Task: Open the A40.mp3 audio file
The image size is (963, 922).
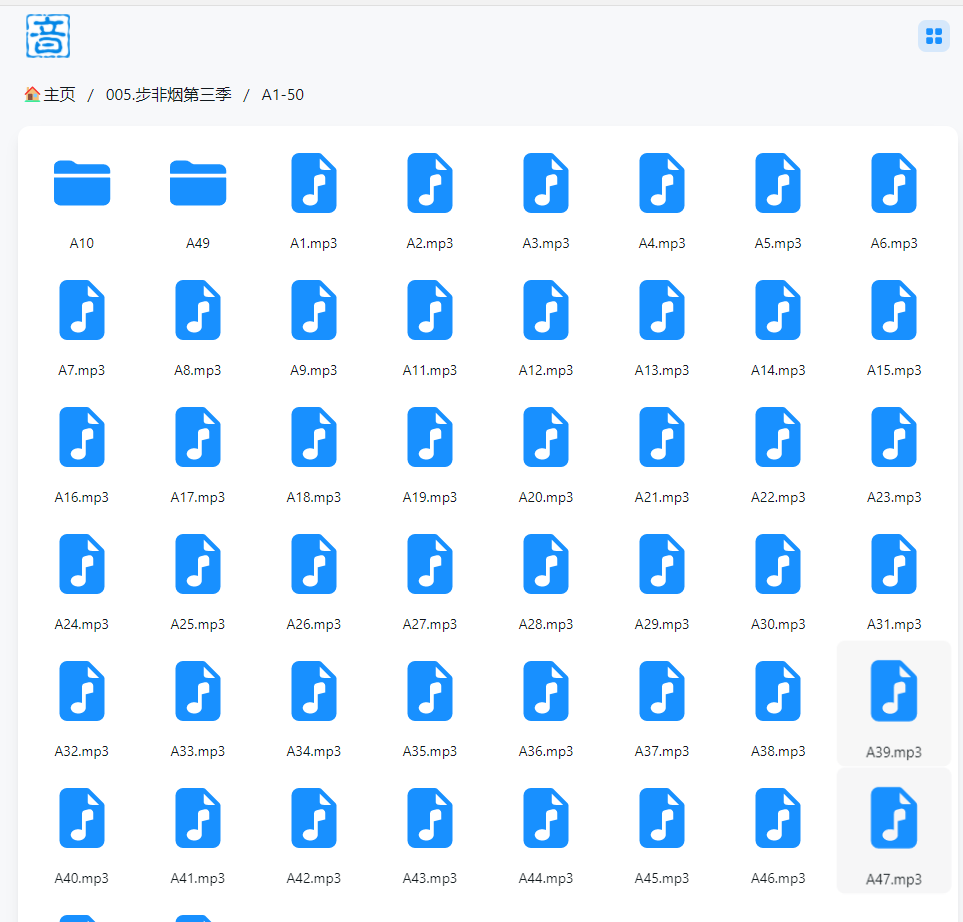Action: tap(82, 818)
